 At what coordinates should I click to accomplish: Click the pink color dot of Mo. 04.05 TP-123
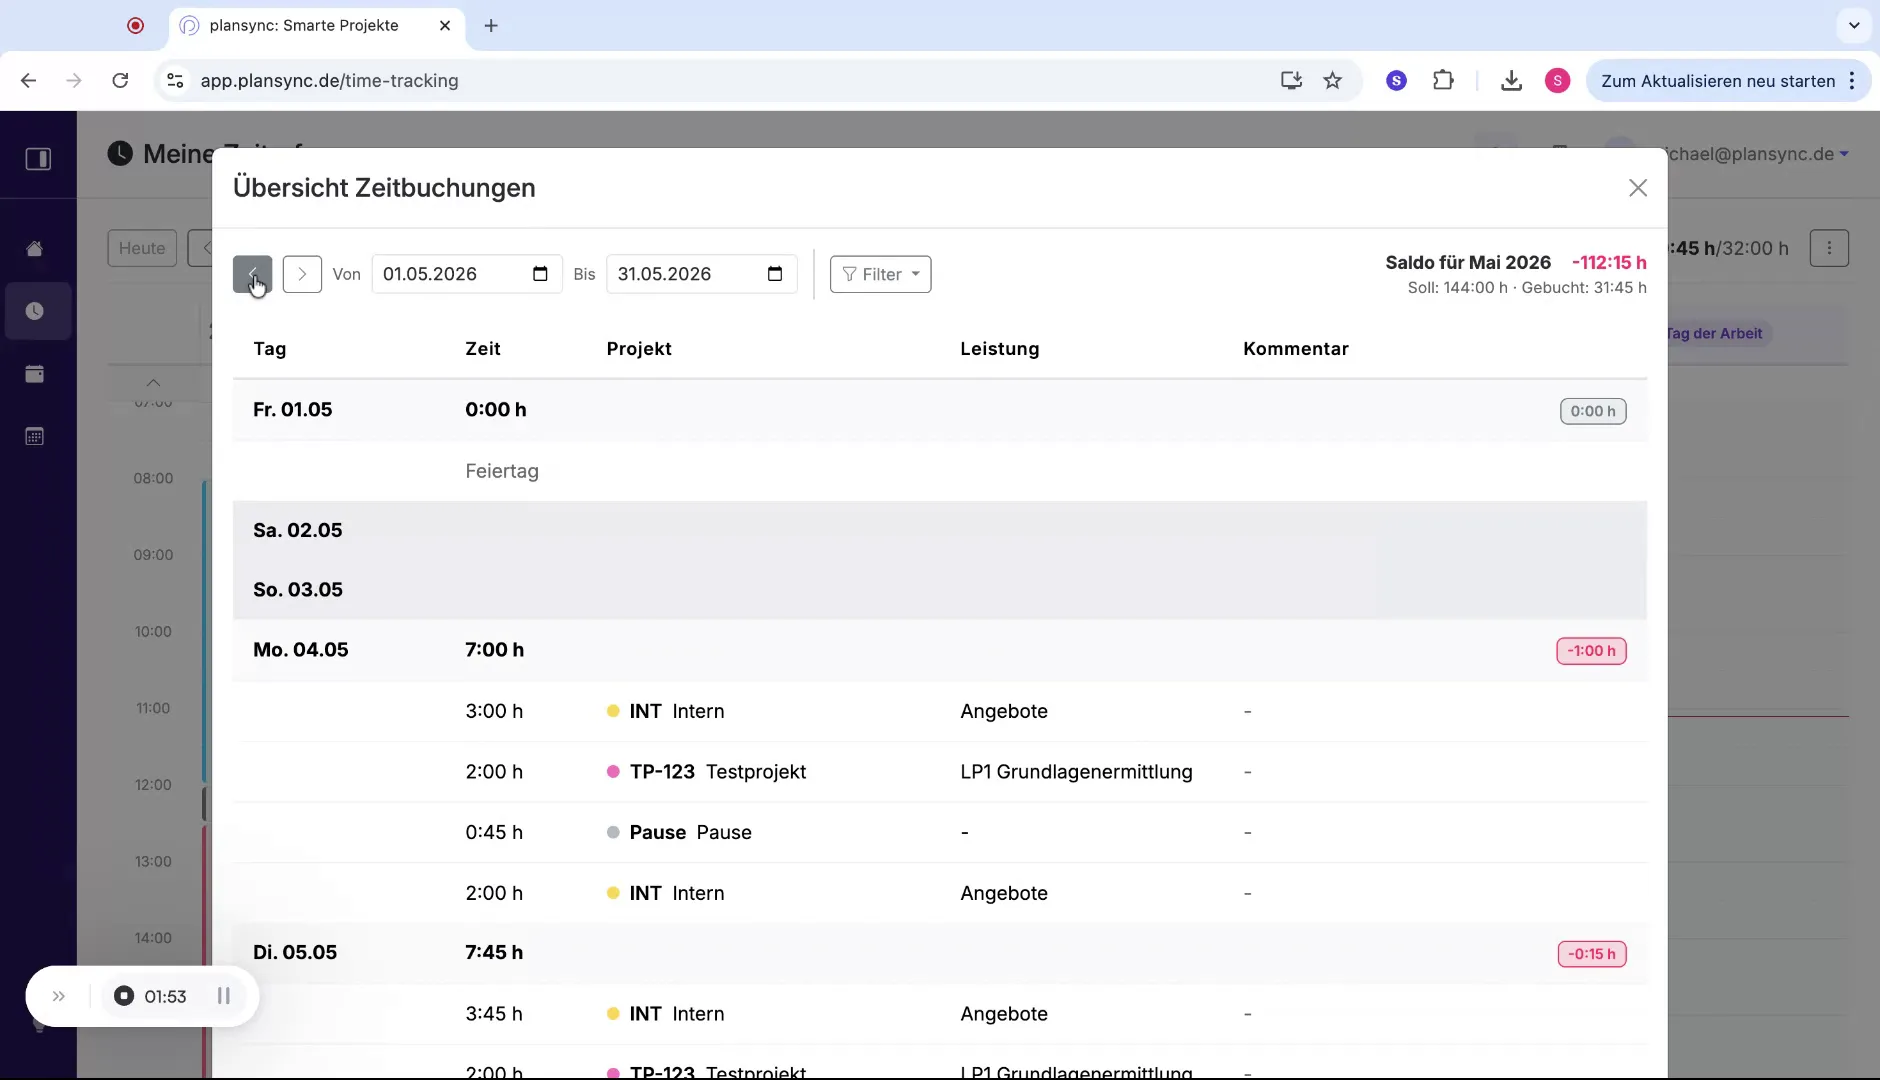click(613, 772)
